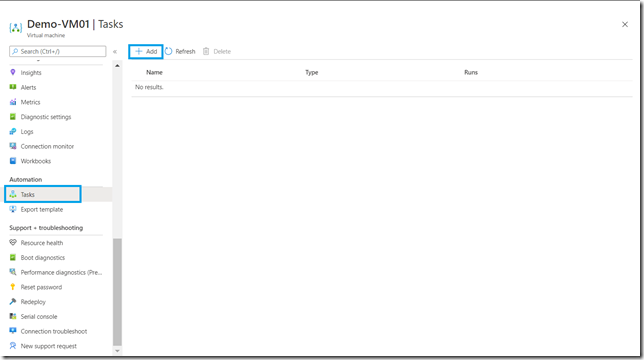Click the Export template icon
This screenshot has width=644, height=360.
pyautogui.click(x=13, y=209)
